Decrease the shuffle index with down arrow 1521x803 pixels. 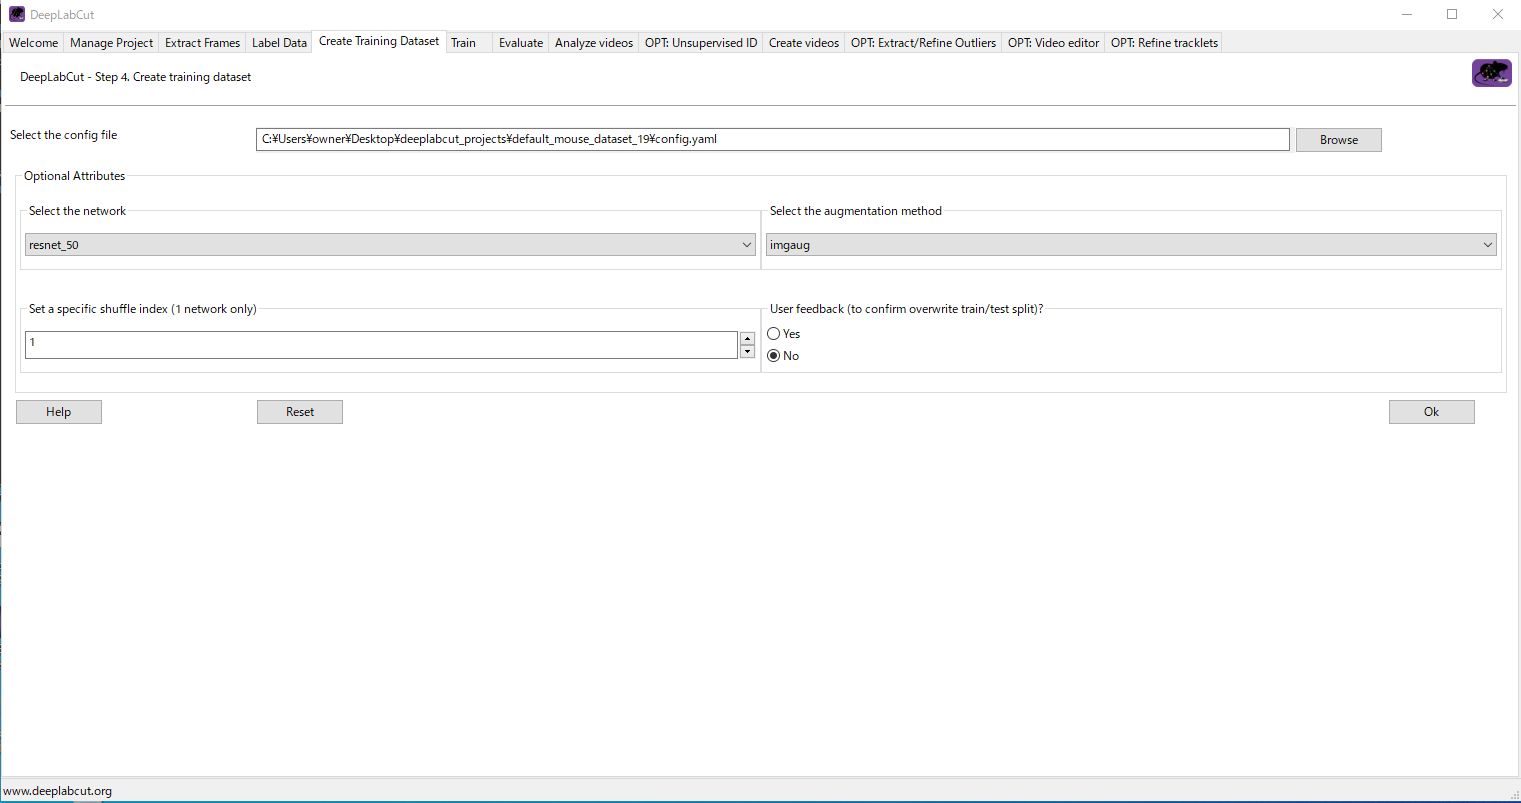747,352
